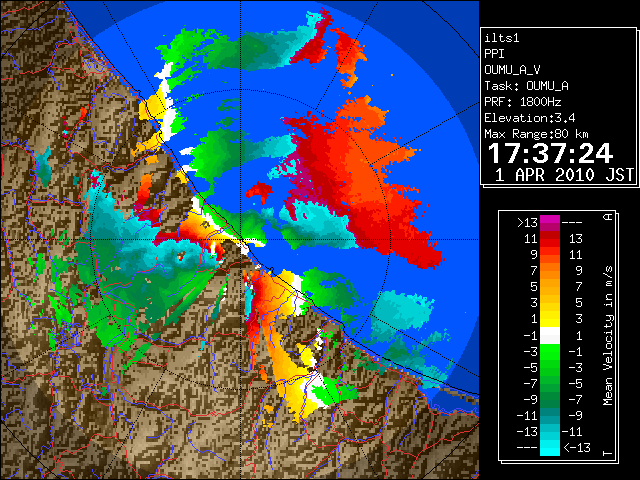Select the 'PPI' scan type text
The width and height of the screenshot is (640, 480).
[494, 54]
